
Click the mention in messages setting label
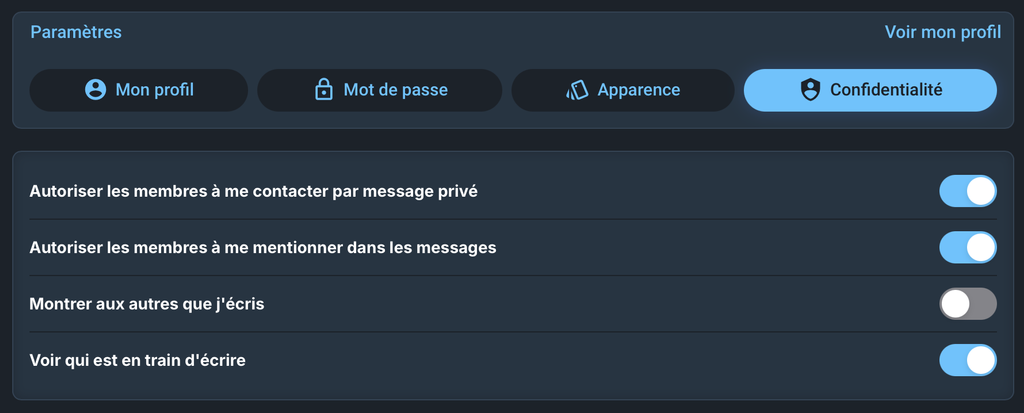click(x=263, y=247)
